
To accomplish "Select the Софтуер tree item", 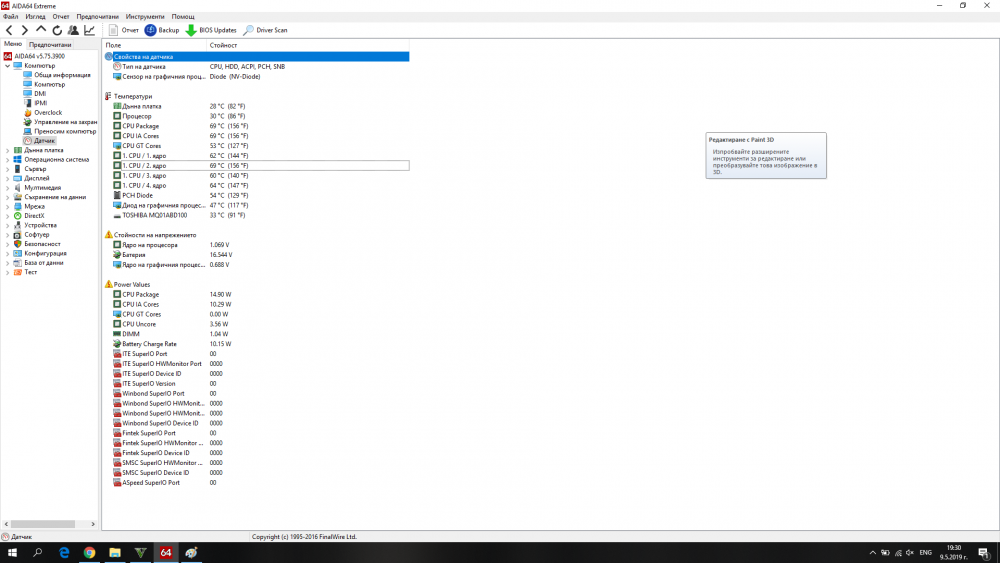I will 31,235.
